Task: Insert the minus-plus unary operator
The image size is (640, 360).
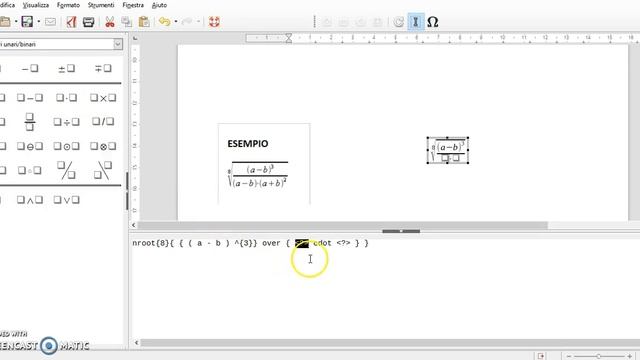Action: click(103, 69)
